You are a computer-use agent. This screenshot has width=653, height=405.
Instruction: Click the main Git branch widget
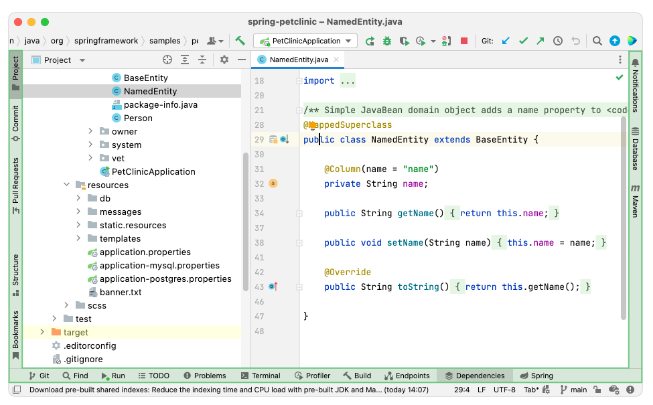(x=573, y=390)
